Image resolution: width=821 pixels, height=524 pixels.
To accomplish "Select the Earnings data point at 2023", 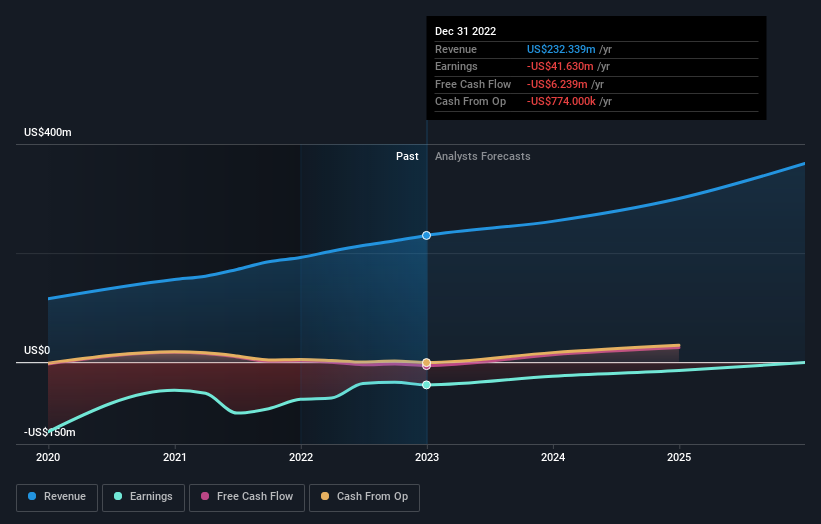I will click(427, 385).
